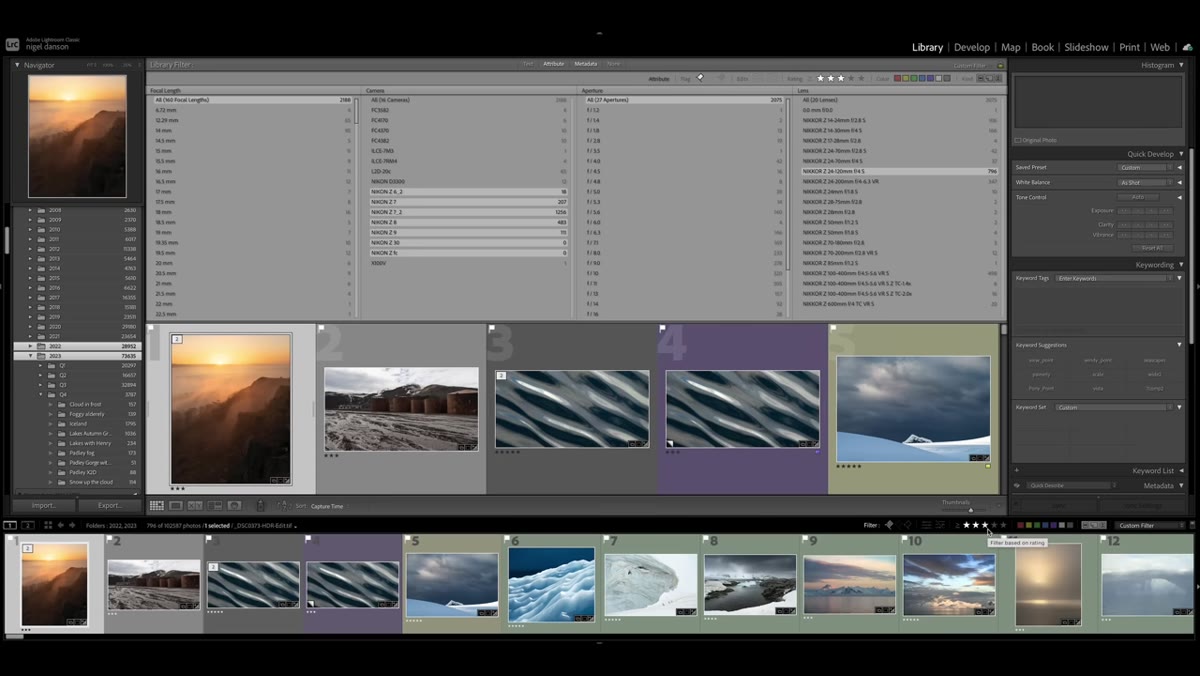Click the filter lock icon in Library Filter bar
The height and width of the screenshot is (676, 1200).
coord(1000,65)
